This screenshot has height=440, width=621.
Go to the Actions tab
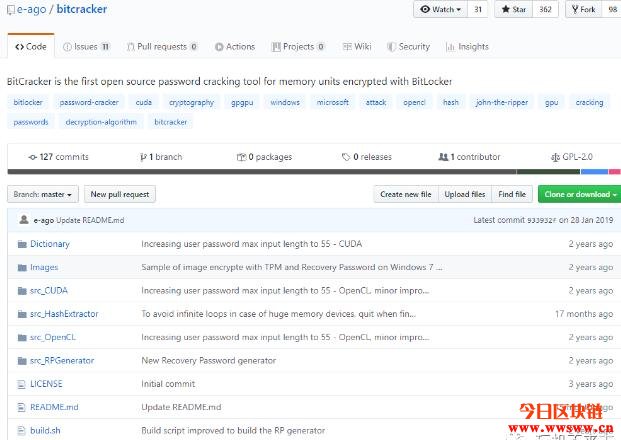tap(235, 47)
